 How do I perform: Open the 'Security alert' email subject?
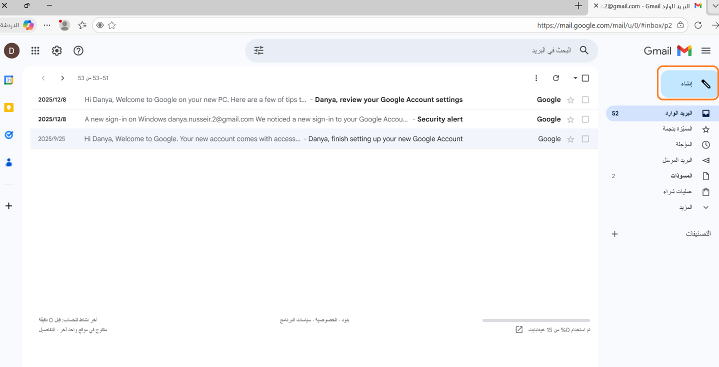click(x=440, y=119)
